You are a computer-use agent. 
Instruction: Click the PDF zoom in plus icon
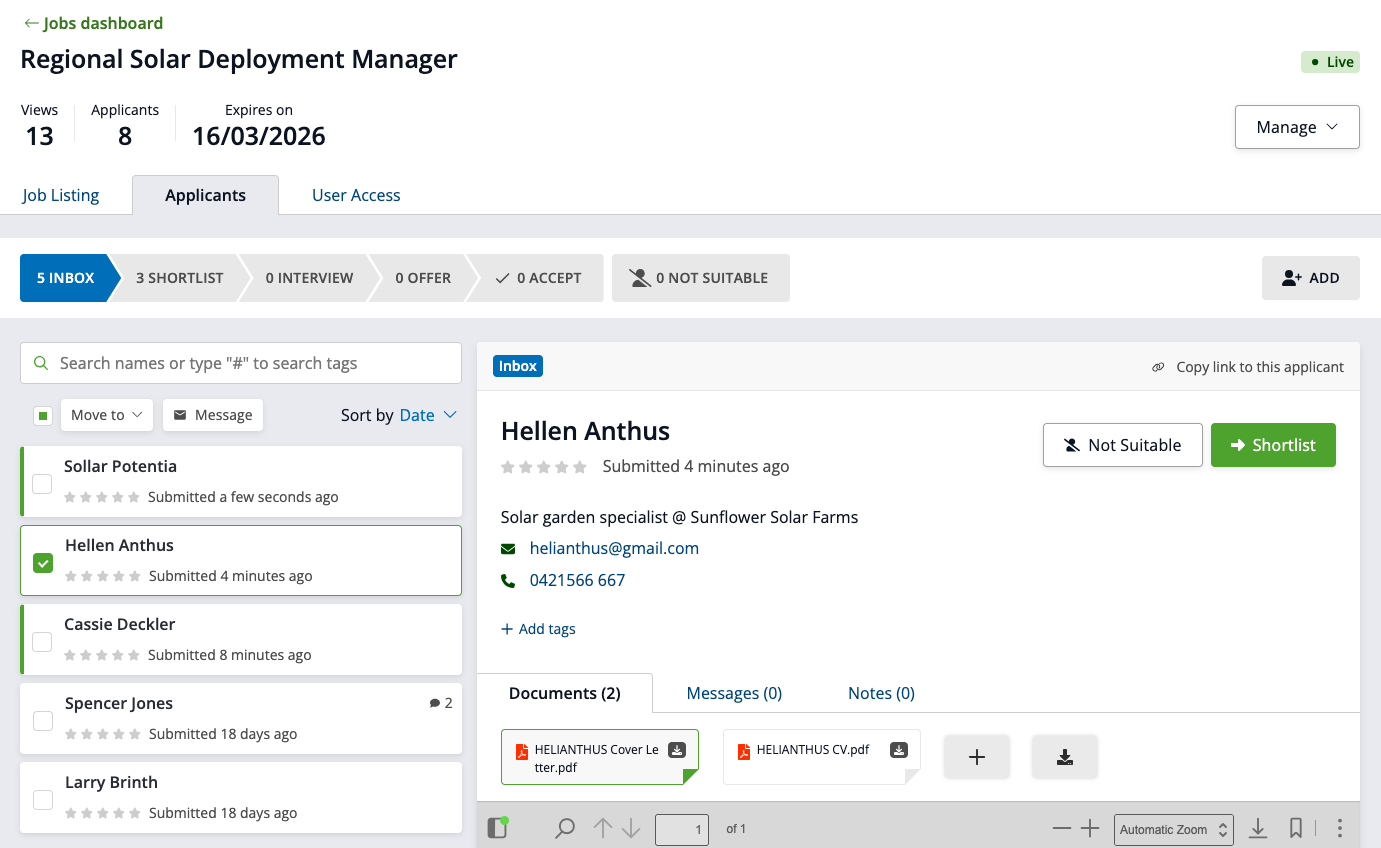click(x=1090, y=828)
